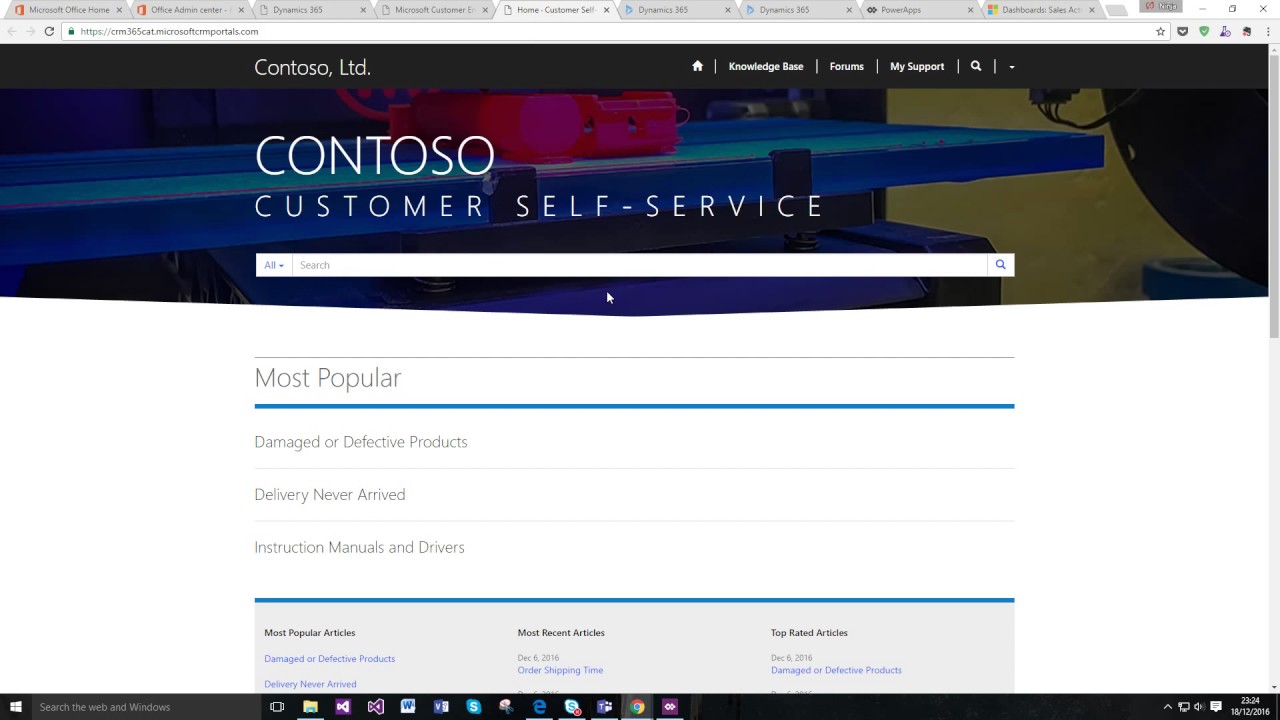Expand the All search filter dropdown

coord(274,265)
